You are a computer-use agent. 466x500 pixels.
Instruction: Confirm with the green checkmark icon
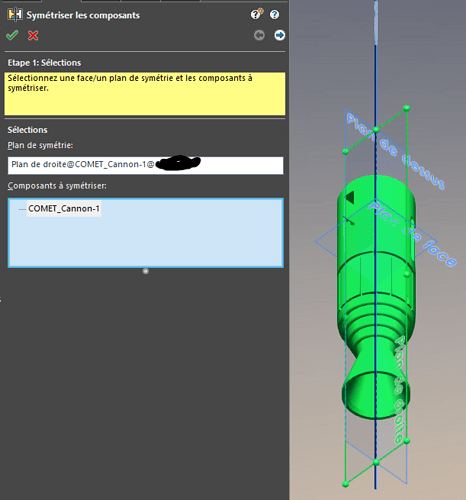pyautogui.click(x=12, y=35)
